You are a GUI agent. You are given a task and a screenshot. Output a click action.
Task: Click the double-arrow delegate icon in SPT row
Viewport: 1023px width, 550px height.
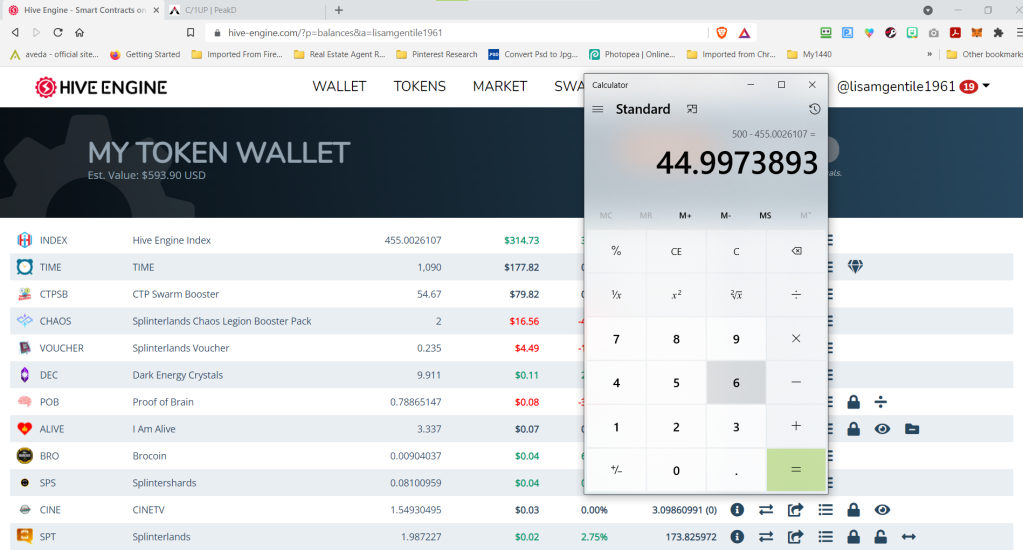pos(908,537)
